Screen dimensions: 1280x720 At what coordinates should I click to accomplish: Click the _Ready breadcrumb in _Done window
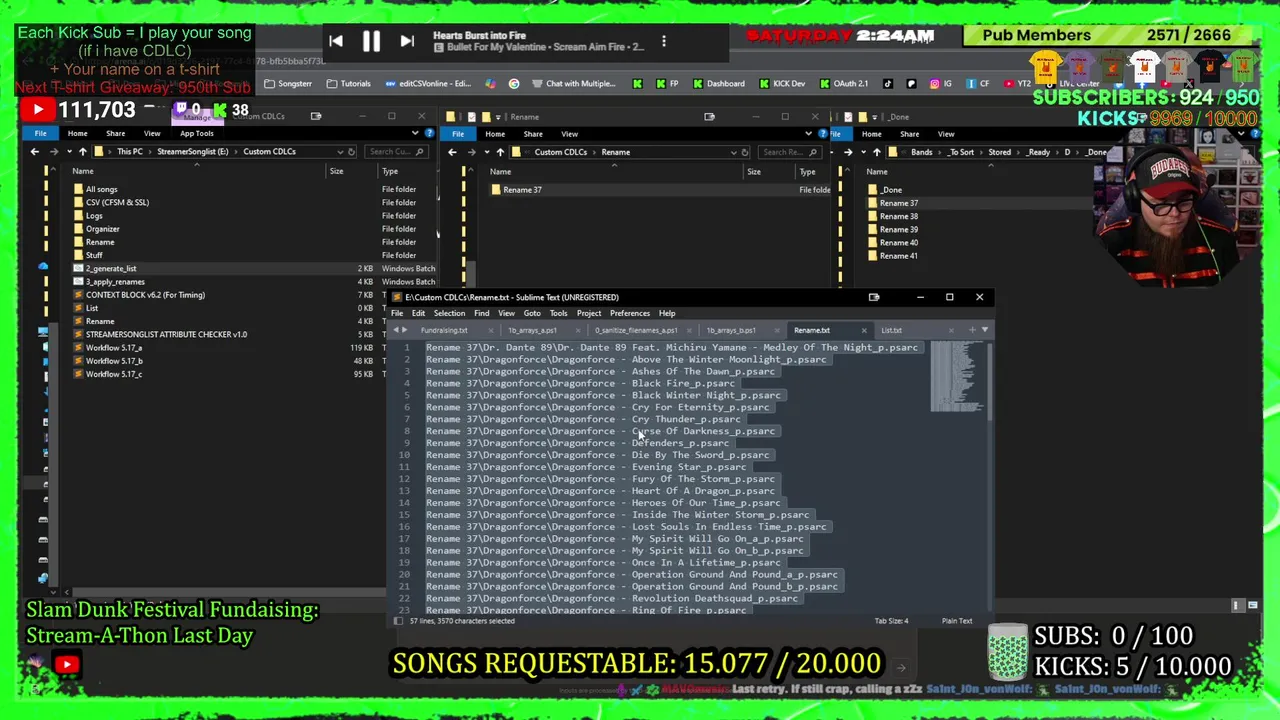pos(1038,152)
